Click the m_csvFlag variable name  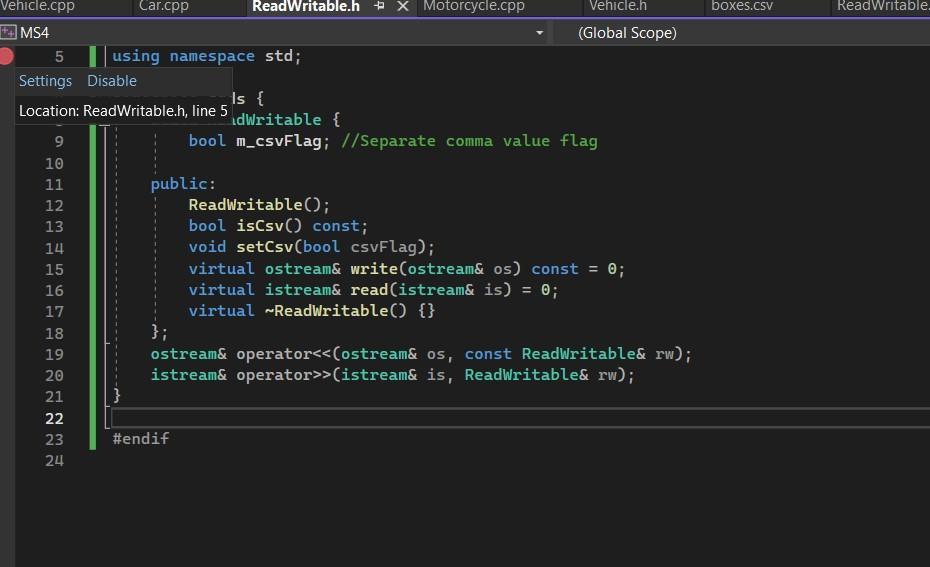279,141
